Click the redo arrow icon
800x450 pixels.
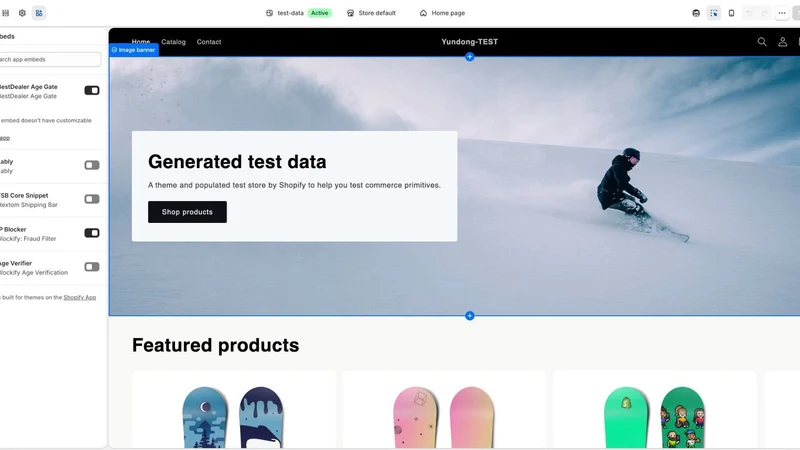pyautogui.click(x=764, y=13)
